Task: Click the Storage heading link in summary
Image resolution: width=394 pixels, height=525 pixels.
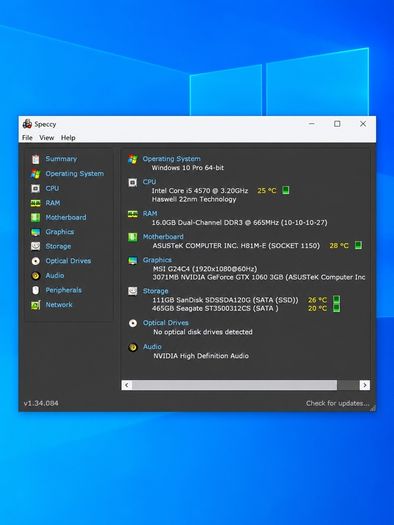Action: pos(156,291)
